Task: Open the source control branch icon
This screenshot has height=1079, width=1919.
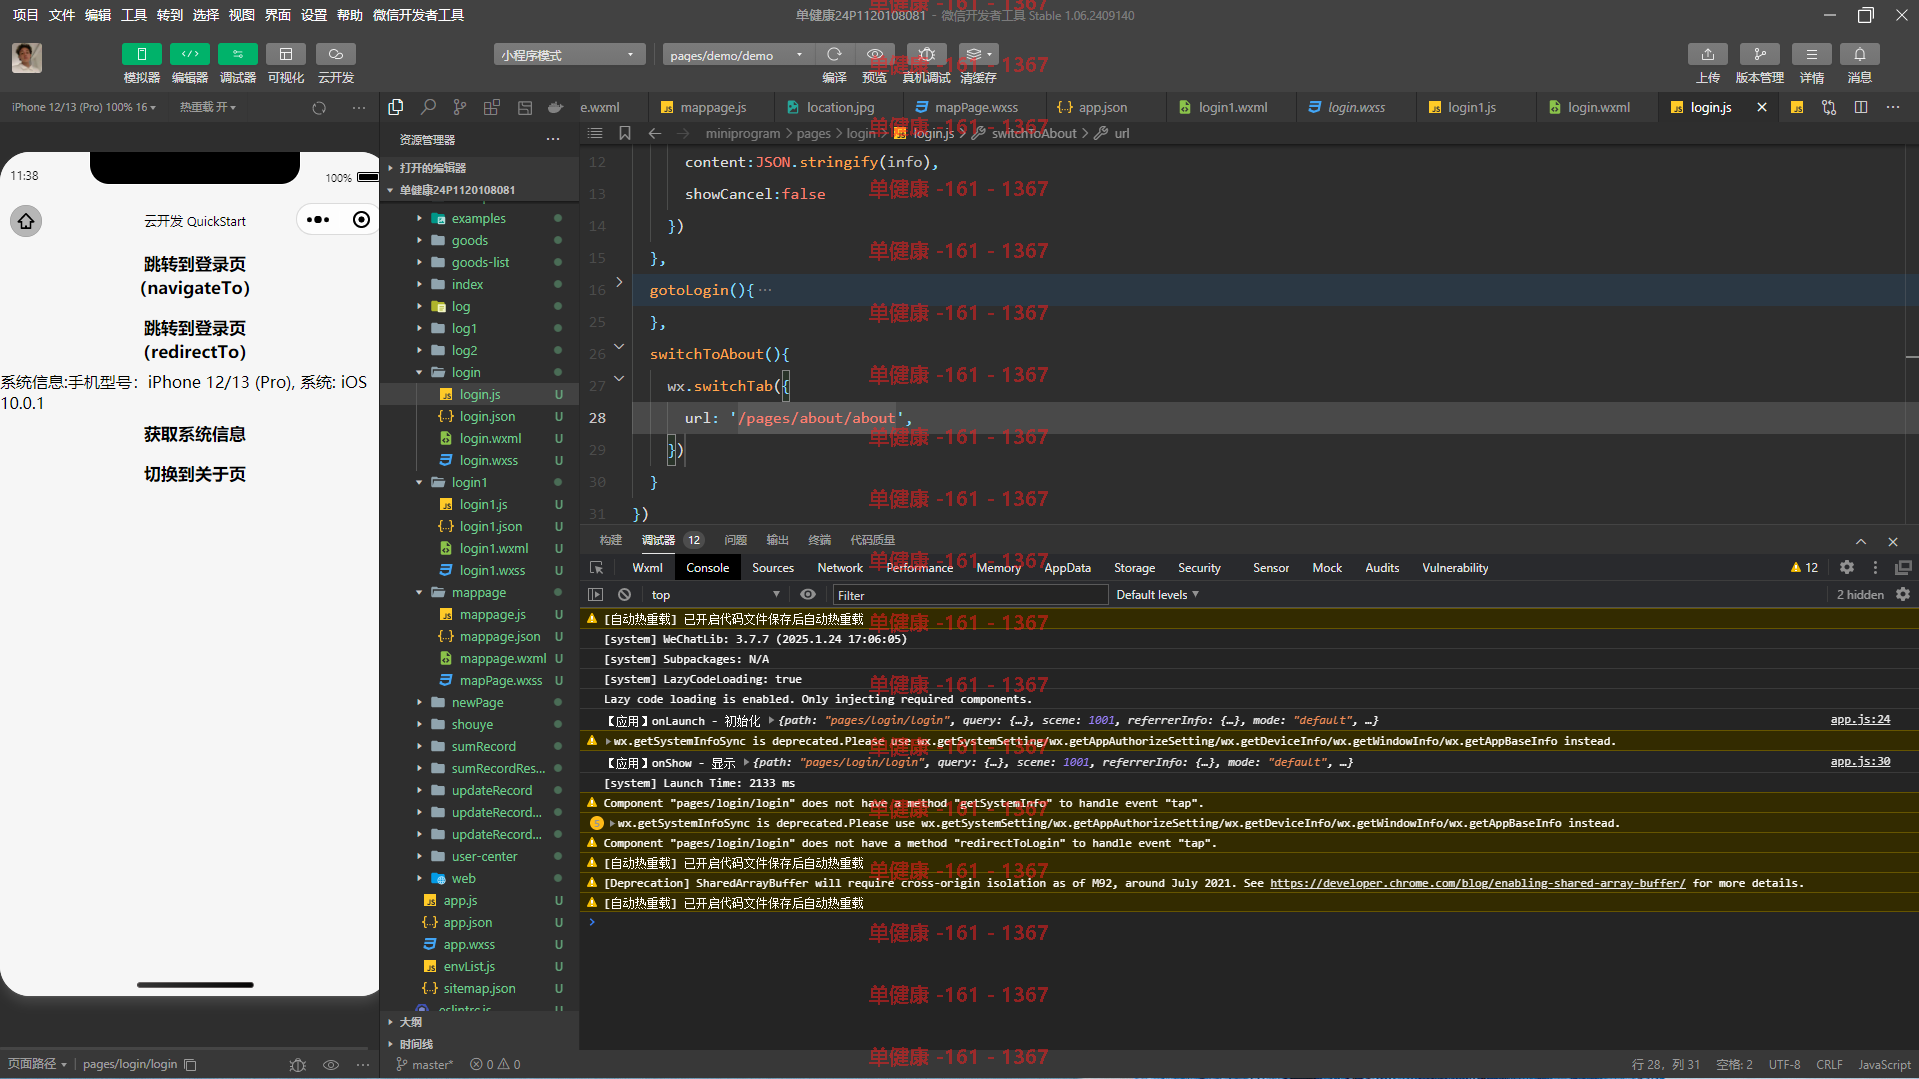Action: [x=460, y=107]
